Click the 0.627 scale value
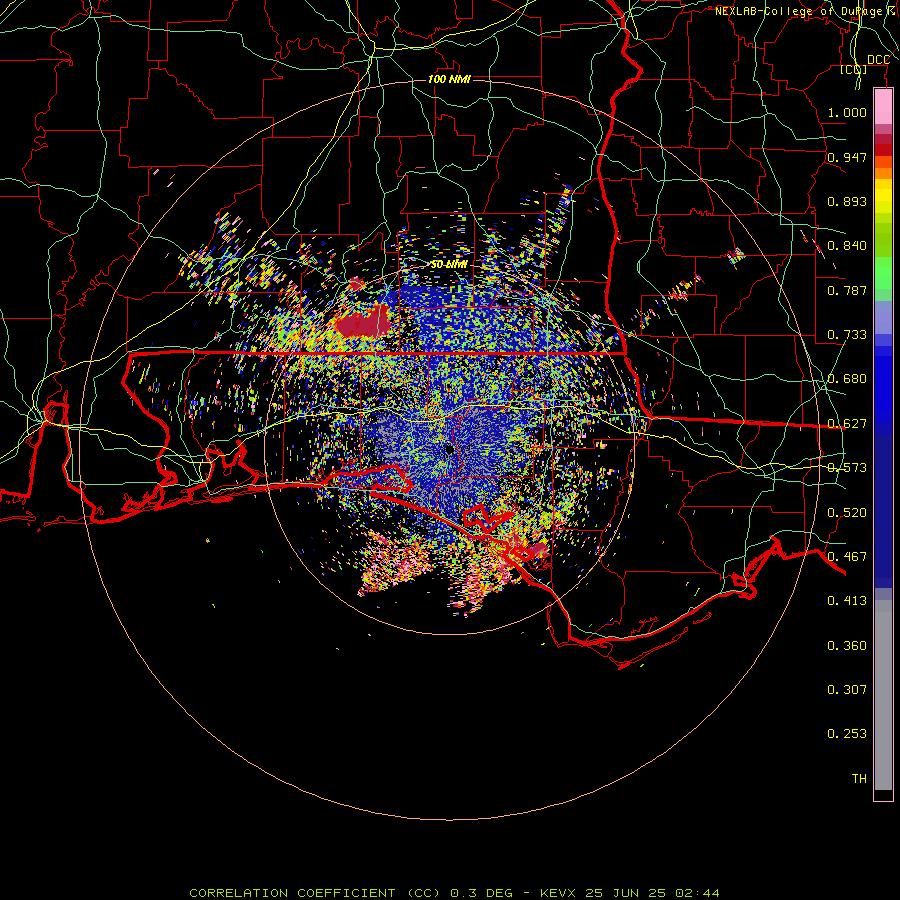Viewport: 900px width, 900px height. click(847, 424)
